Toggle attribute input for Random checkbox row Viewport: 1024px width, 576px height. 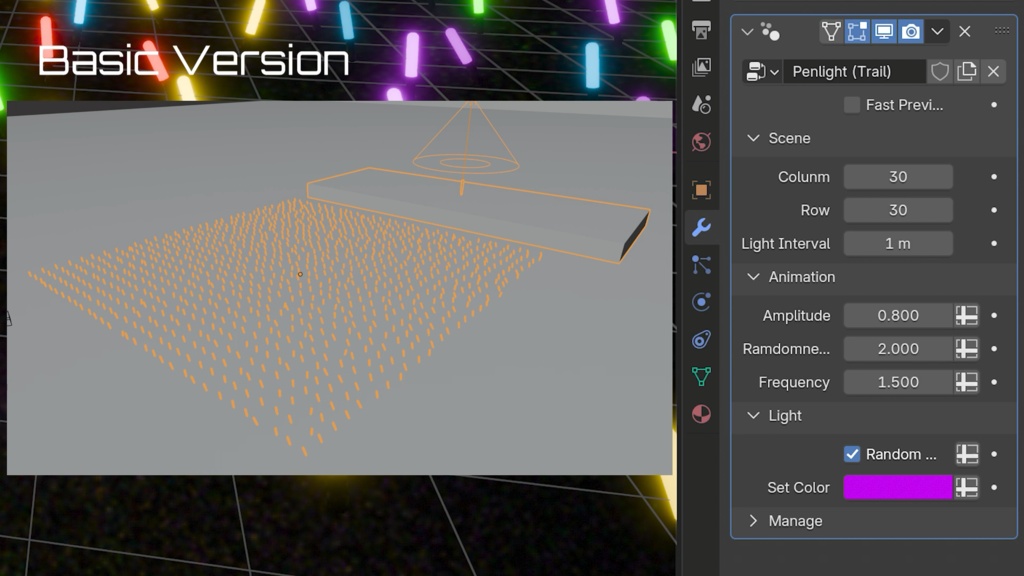[x=967, y=454]
